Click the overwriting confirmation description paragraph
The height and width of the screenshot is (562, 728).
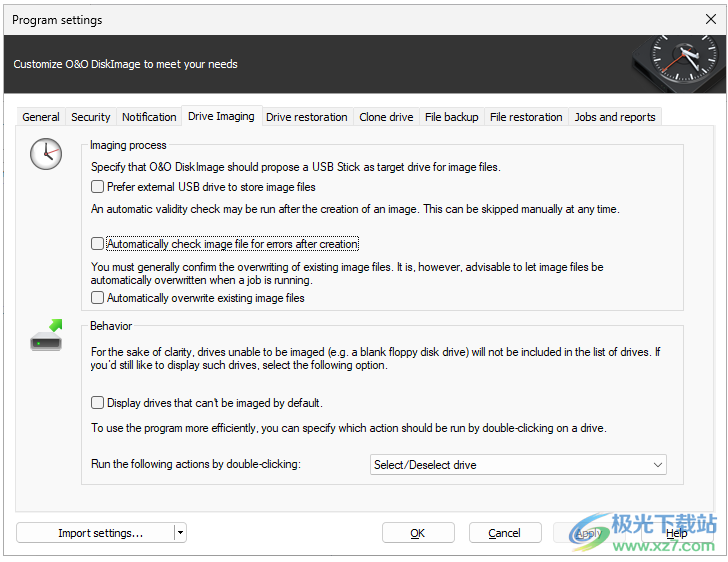(347, 274)
